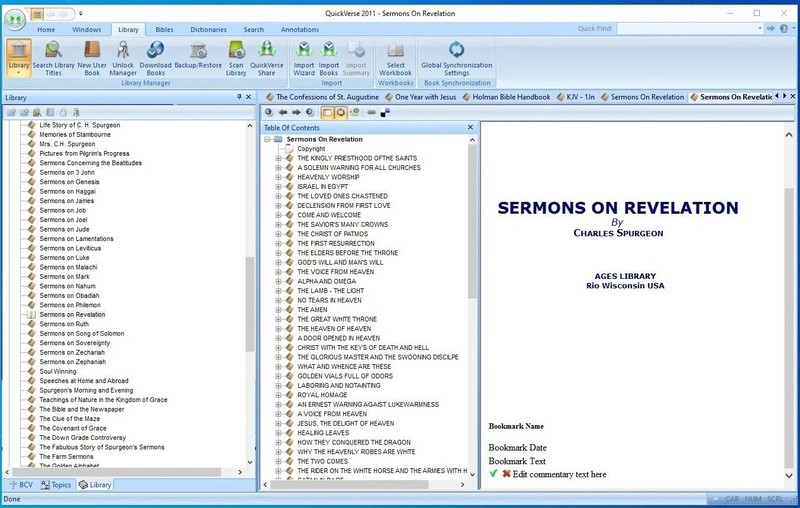The image size is (800, 508).
Task: Toggle the Library panel pin
Action: (x=239, y=97)
